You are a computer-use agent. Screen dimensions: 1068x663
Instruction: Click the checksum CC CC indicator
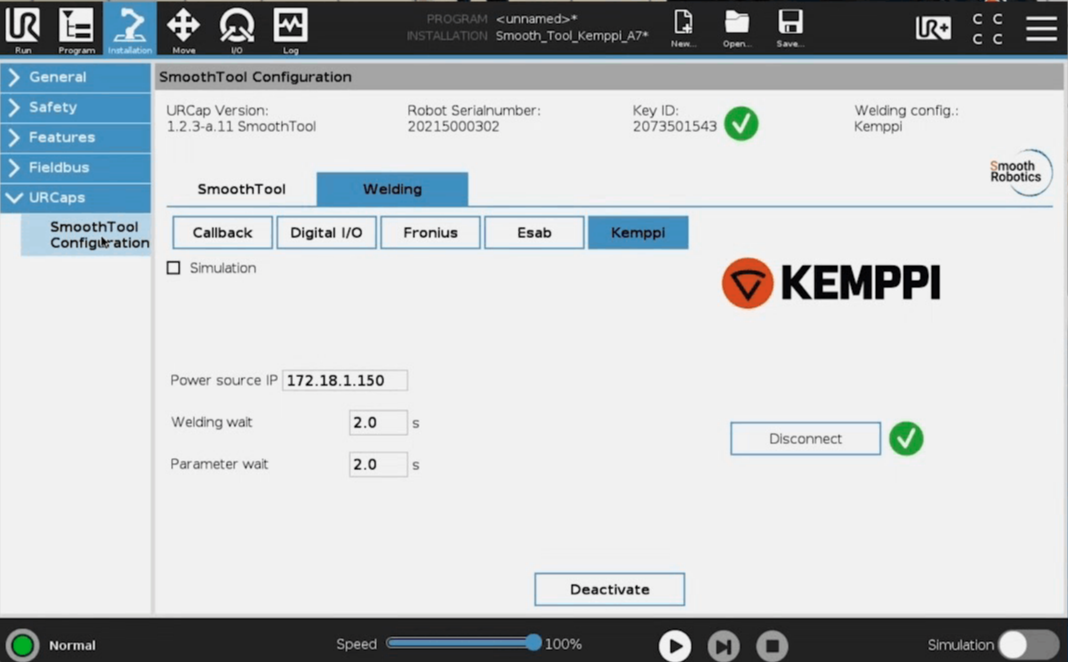(987, 29)
